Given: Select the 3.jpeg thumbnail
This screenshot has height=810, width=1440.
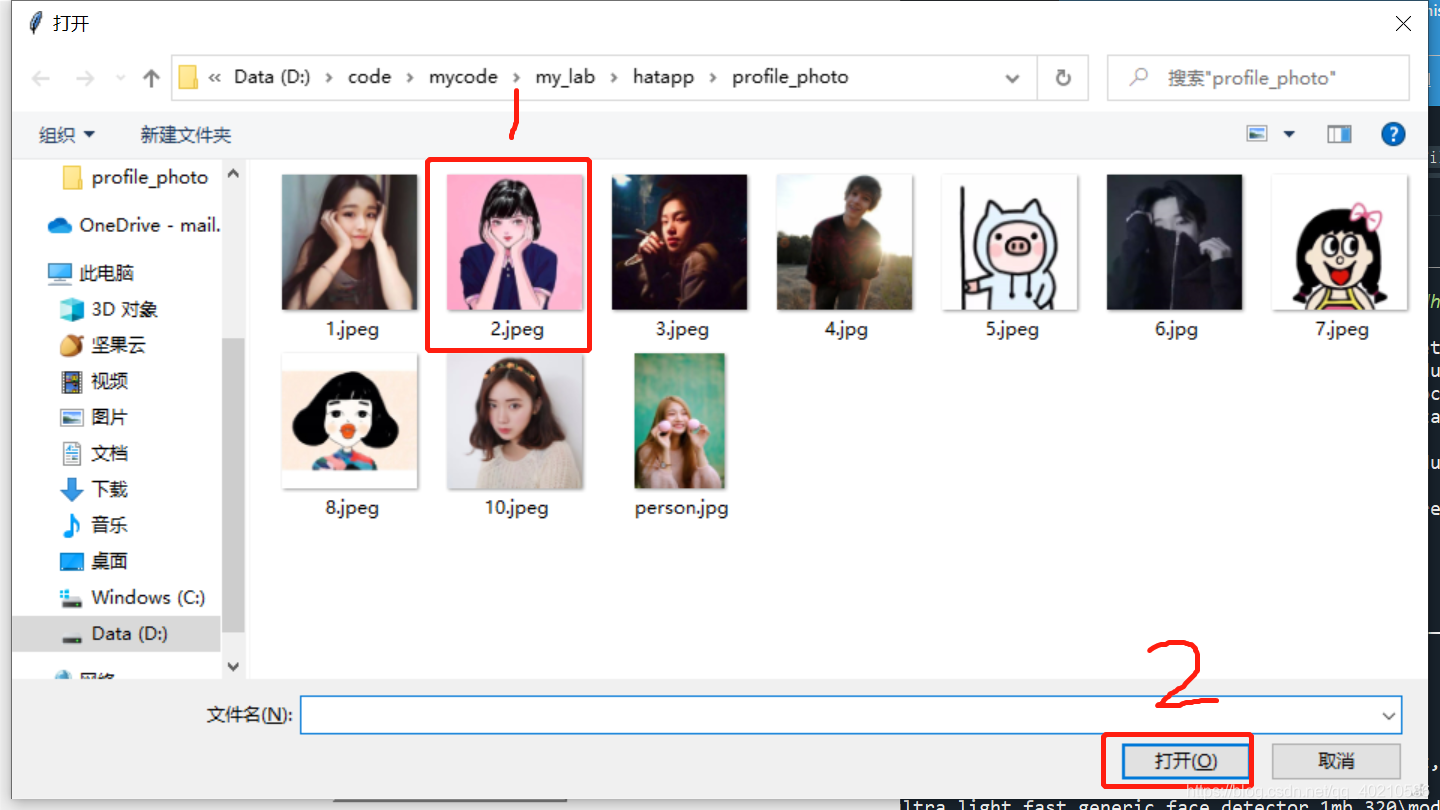Looking at the screenshot, I should coord(680,242).
